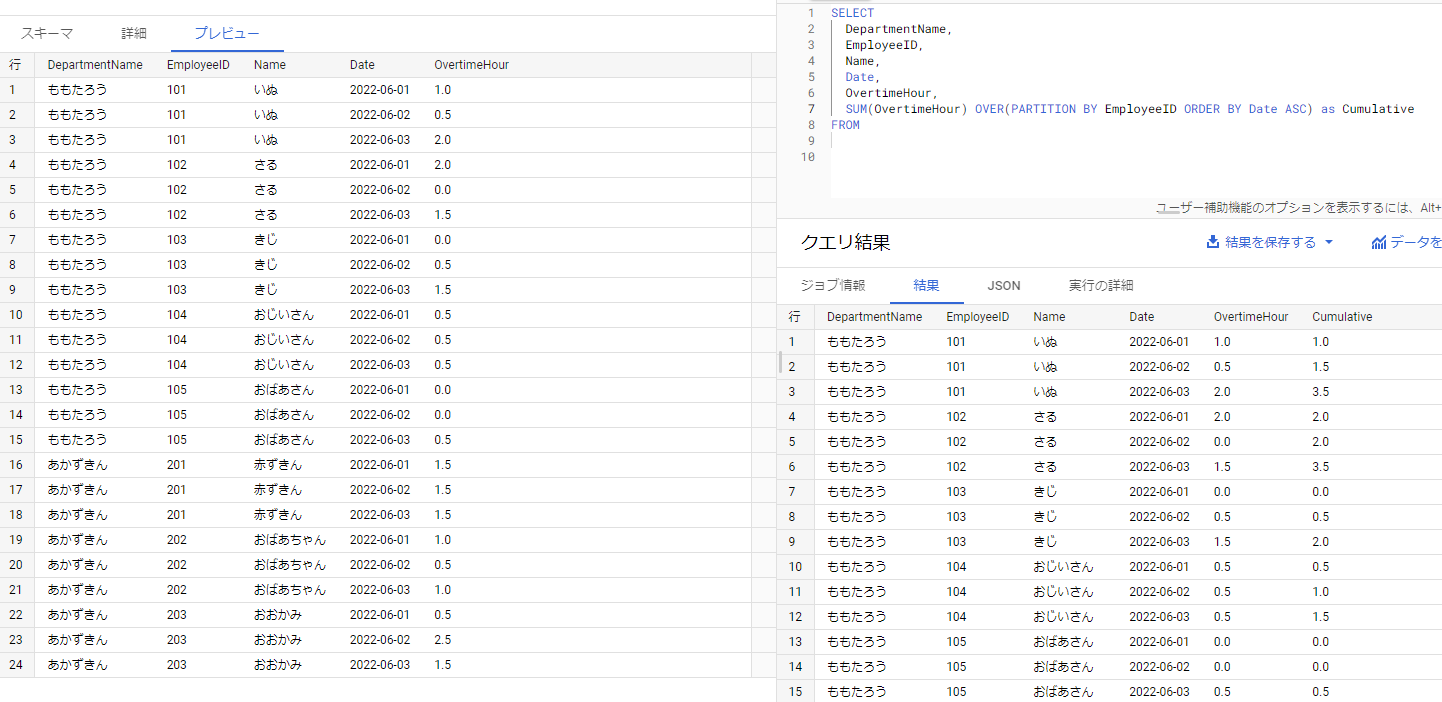Click the OvertimeHour header in query results
The image size is (1442, 702).
1251,317
